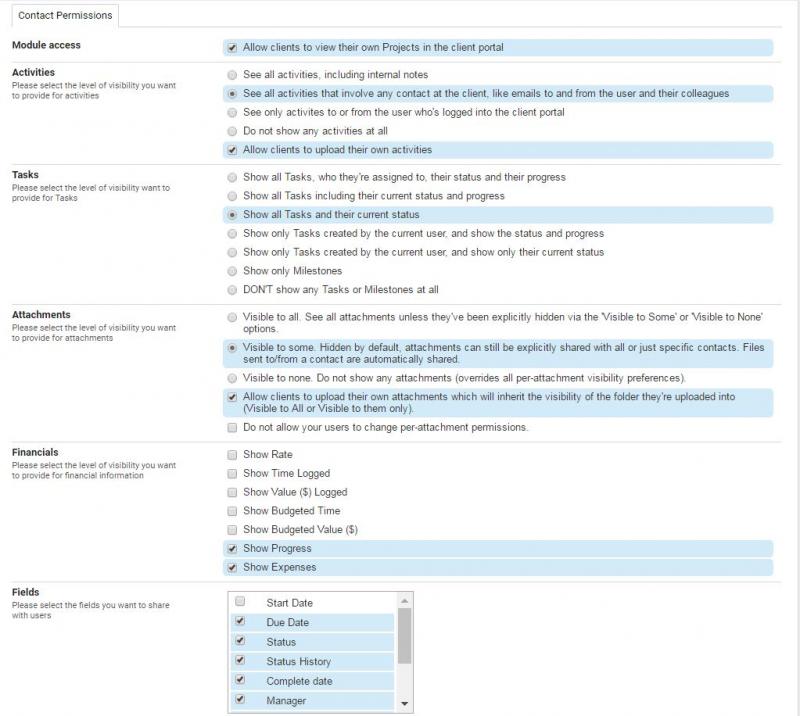Enable the Show Rate checkbox

pyautogui.click(x=233, y=455)
